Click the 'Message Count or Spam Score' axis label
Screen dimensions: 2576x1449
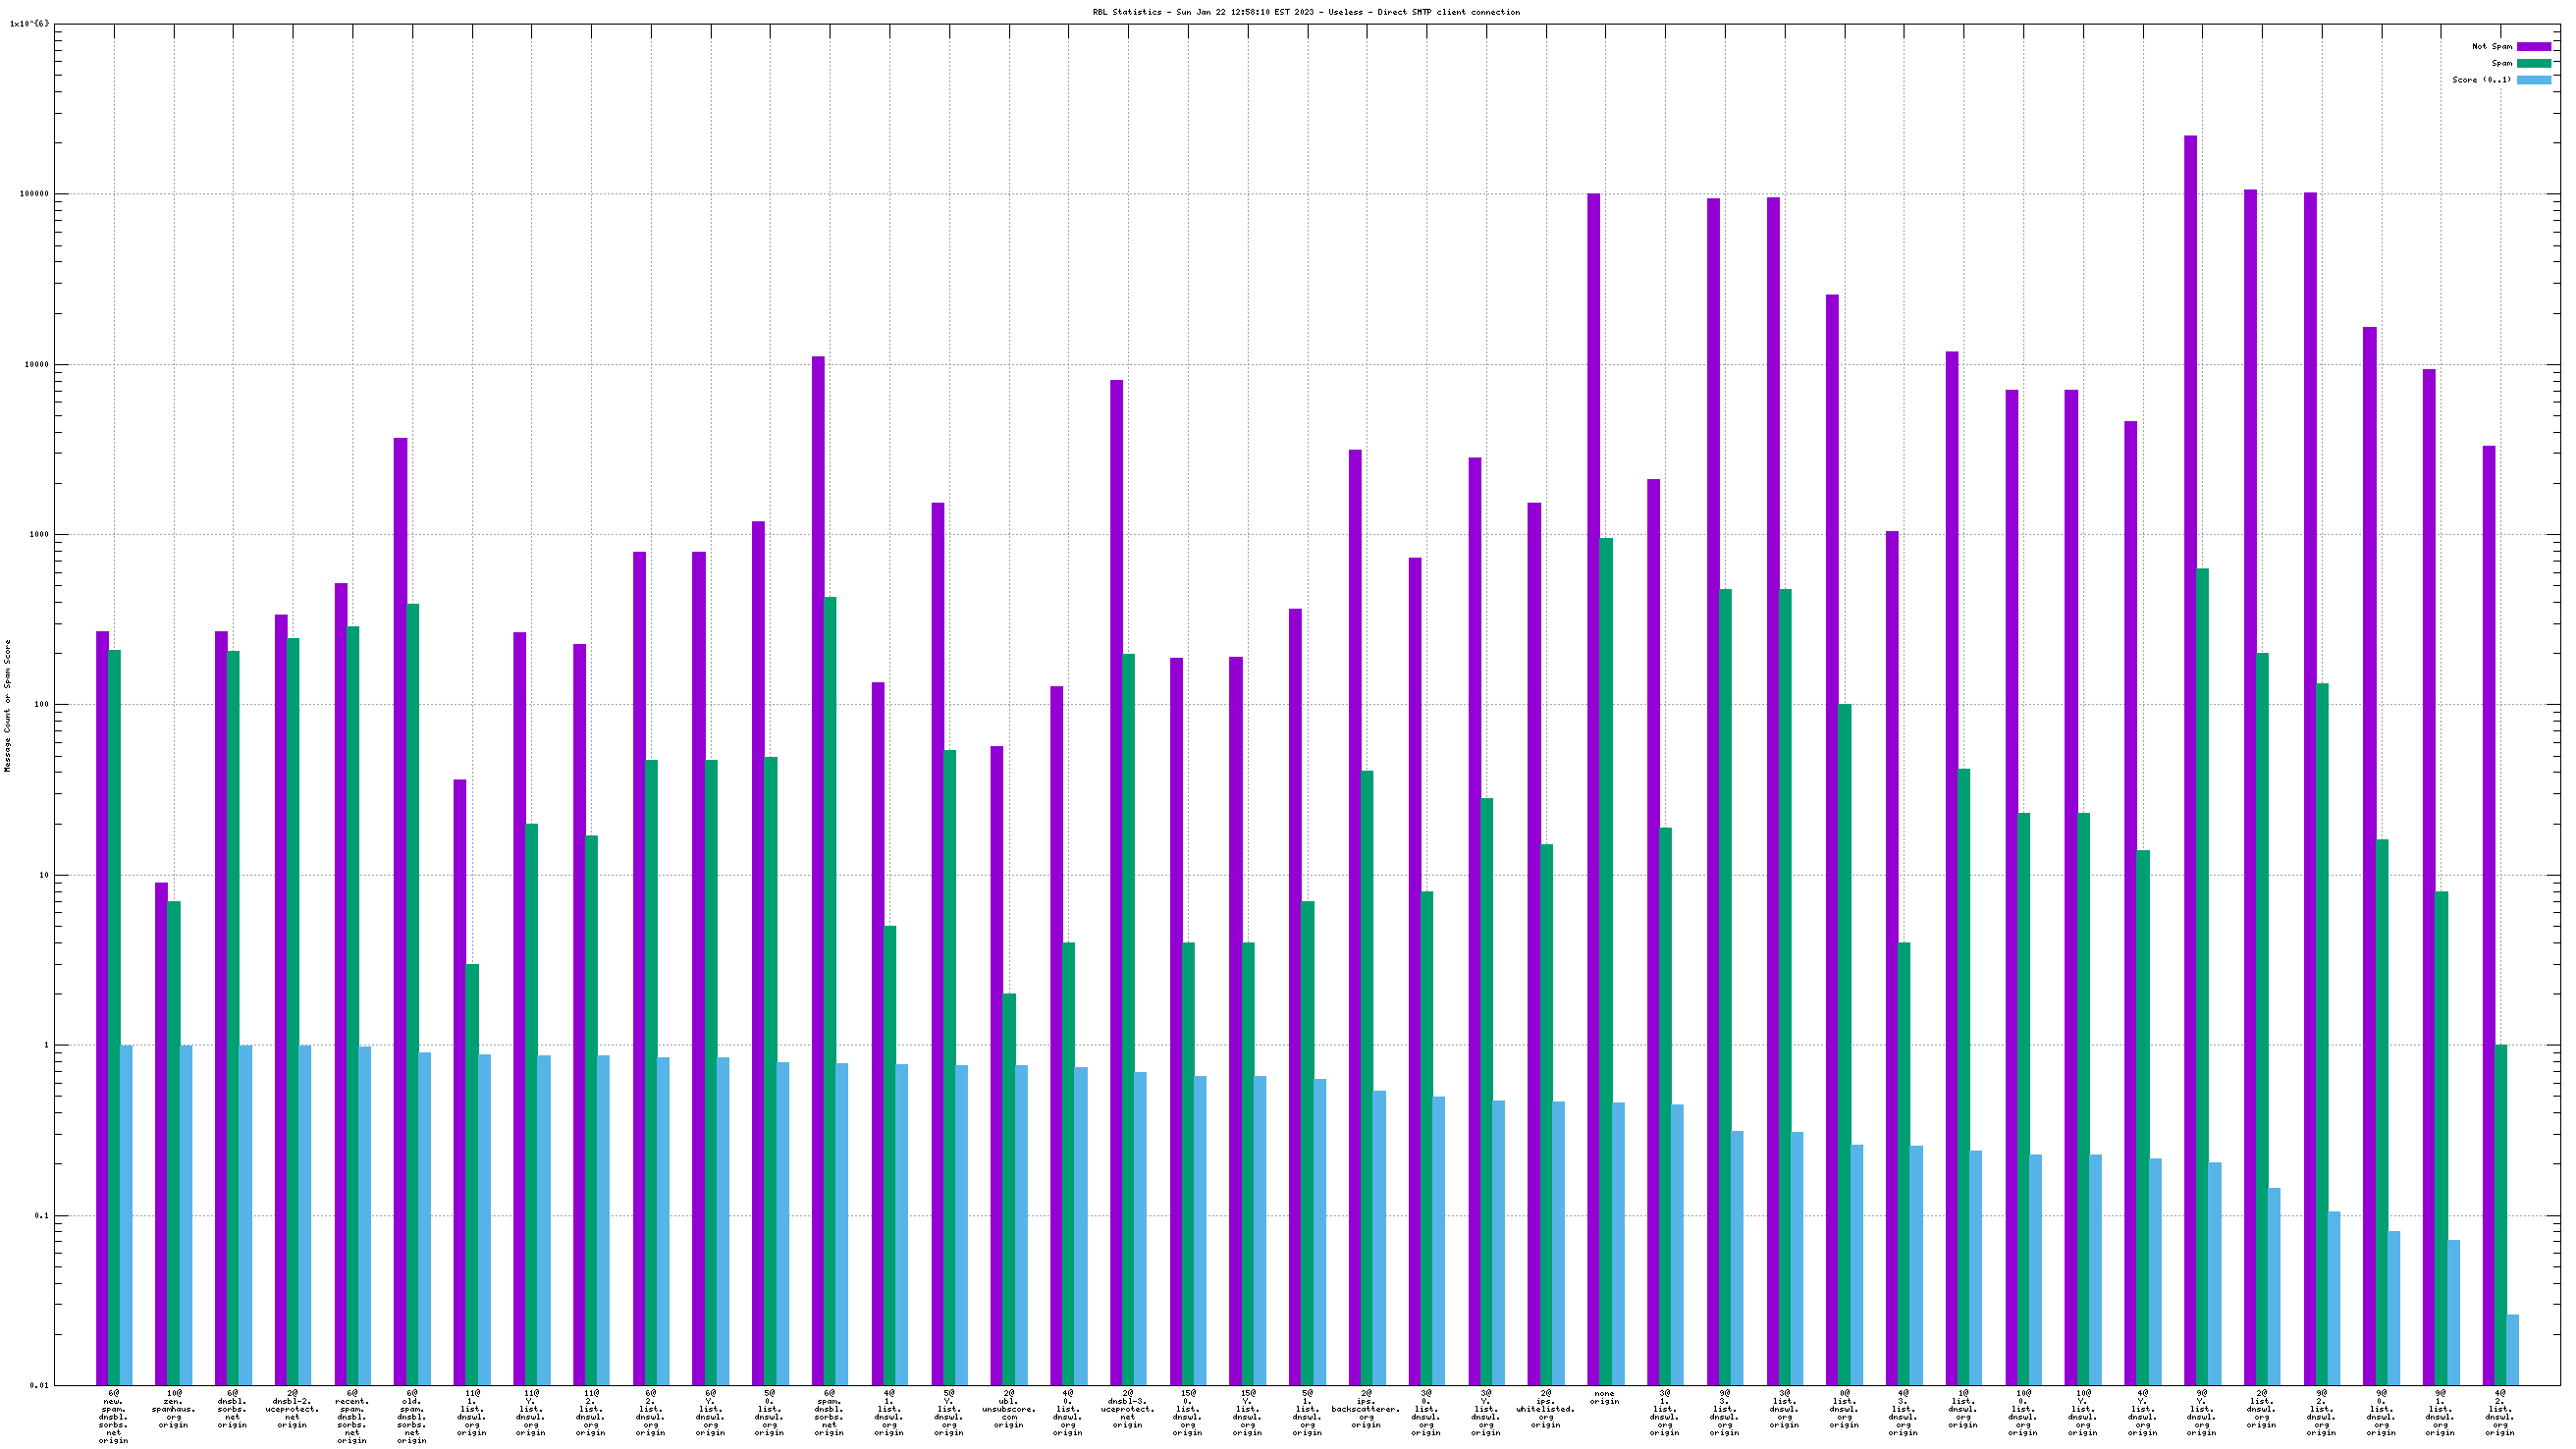pyautogui.click(x=8, y=706)
